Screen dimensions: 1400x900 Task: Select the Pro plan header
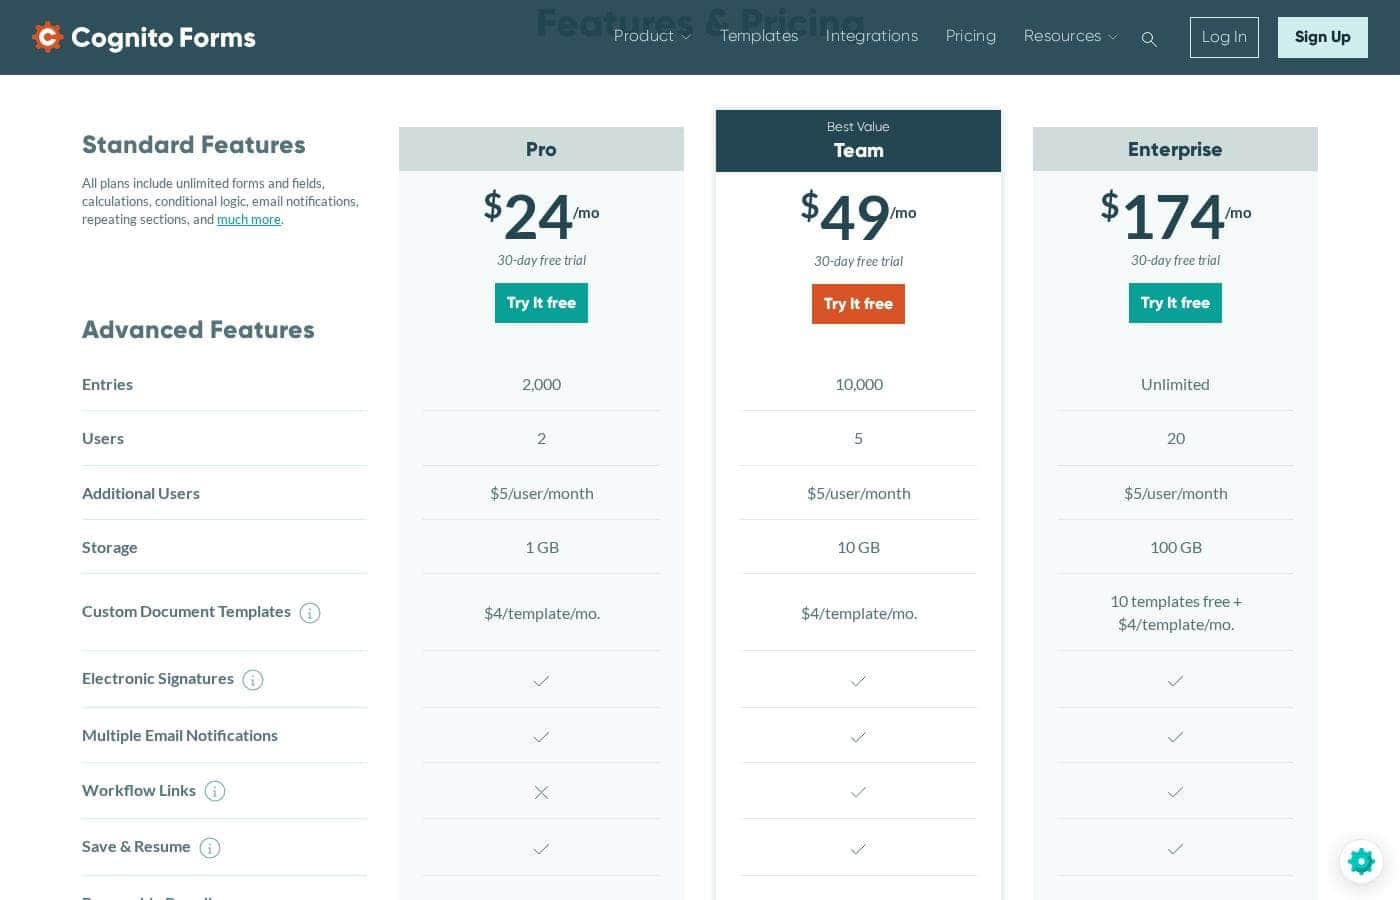541,149
